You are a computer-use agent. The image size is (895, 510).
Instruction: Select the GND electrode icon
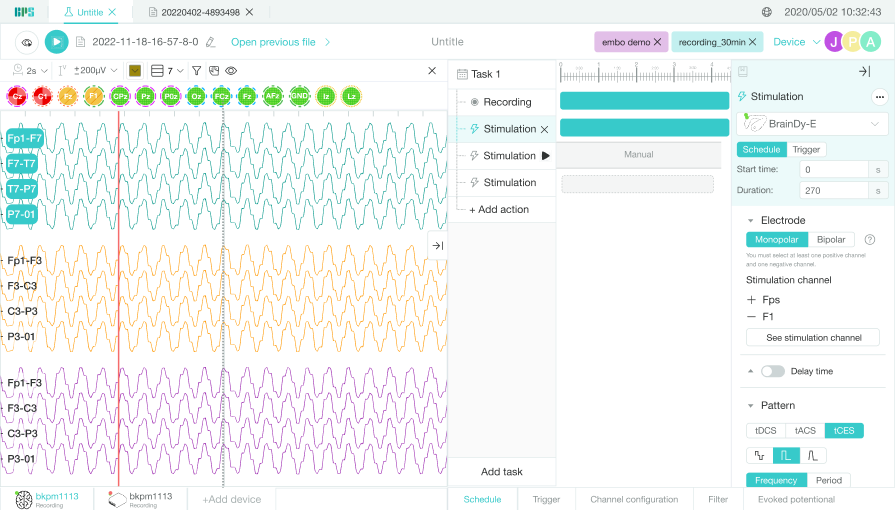[x=299, y=96]
